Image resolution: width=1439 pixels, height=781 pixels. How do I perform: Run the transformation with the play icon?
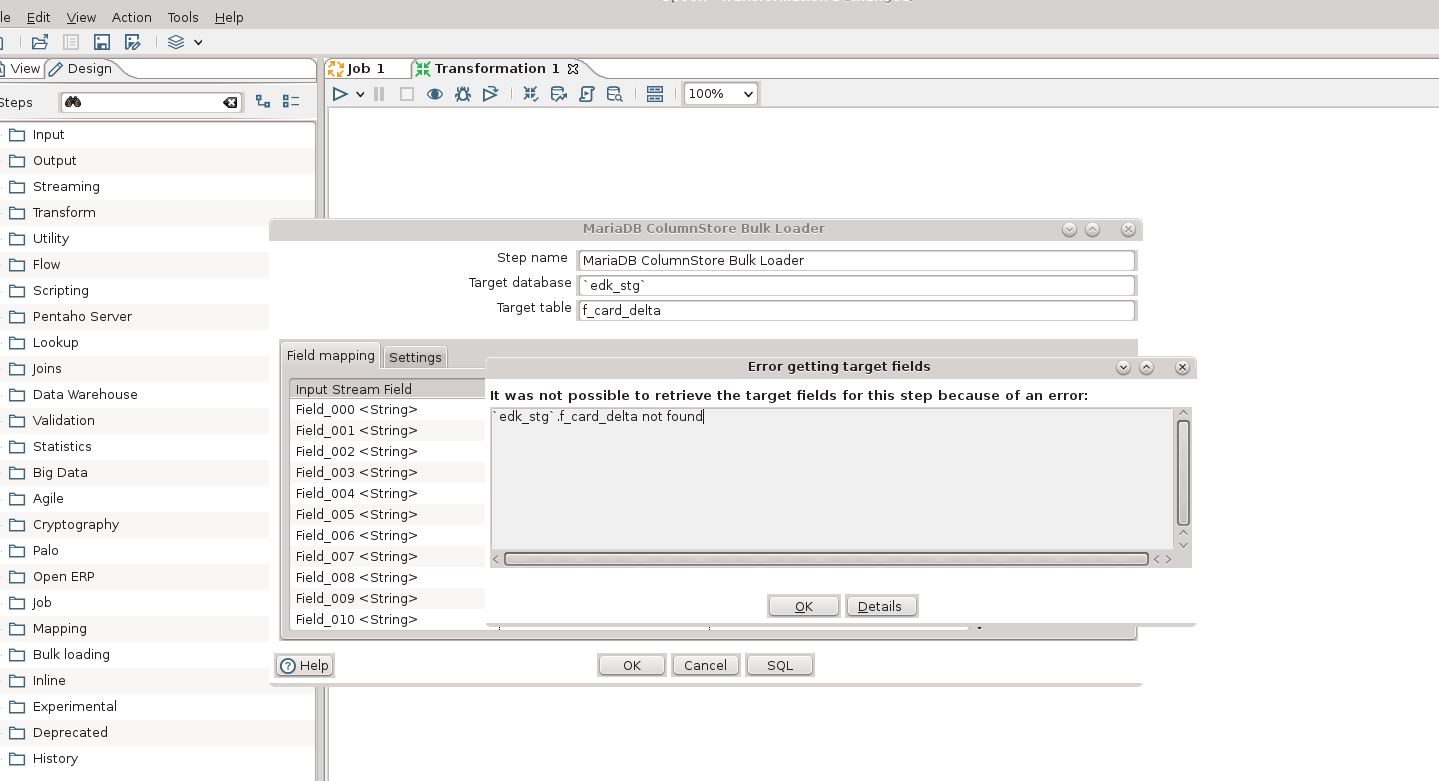click(340, 94)
